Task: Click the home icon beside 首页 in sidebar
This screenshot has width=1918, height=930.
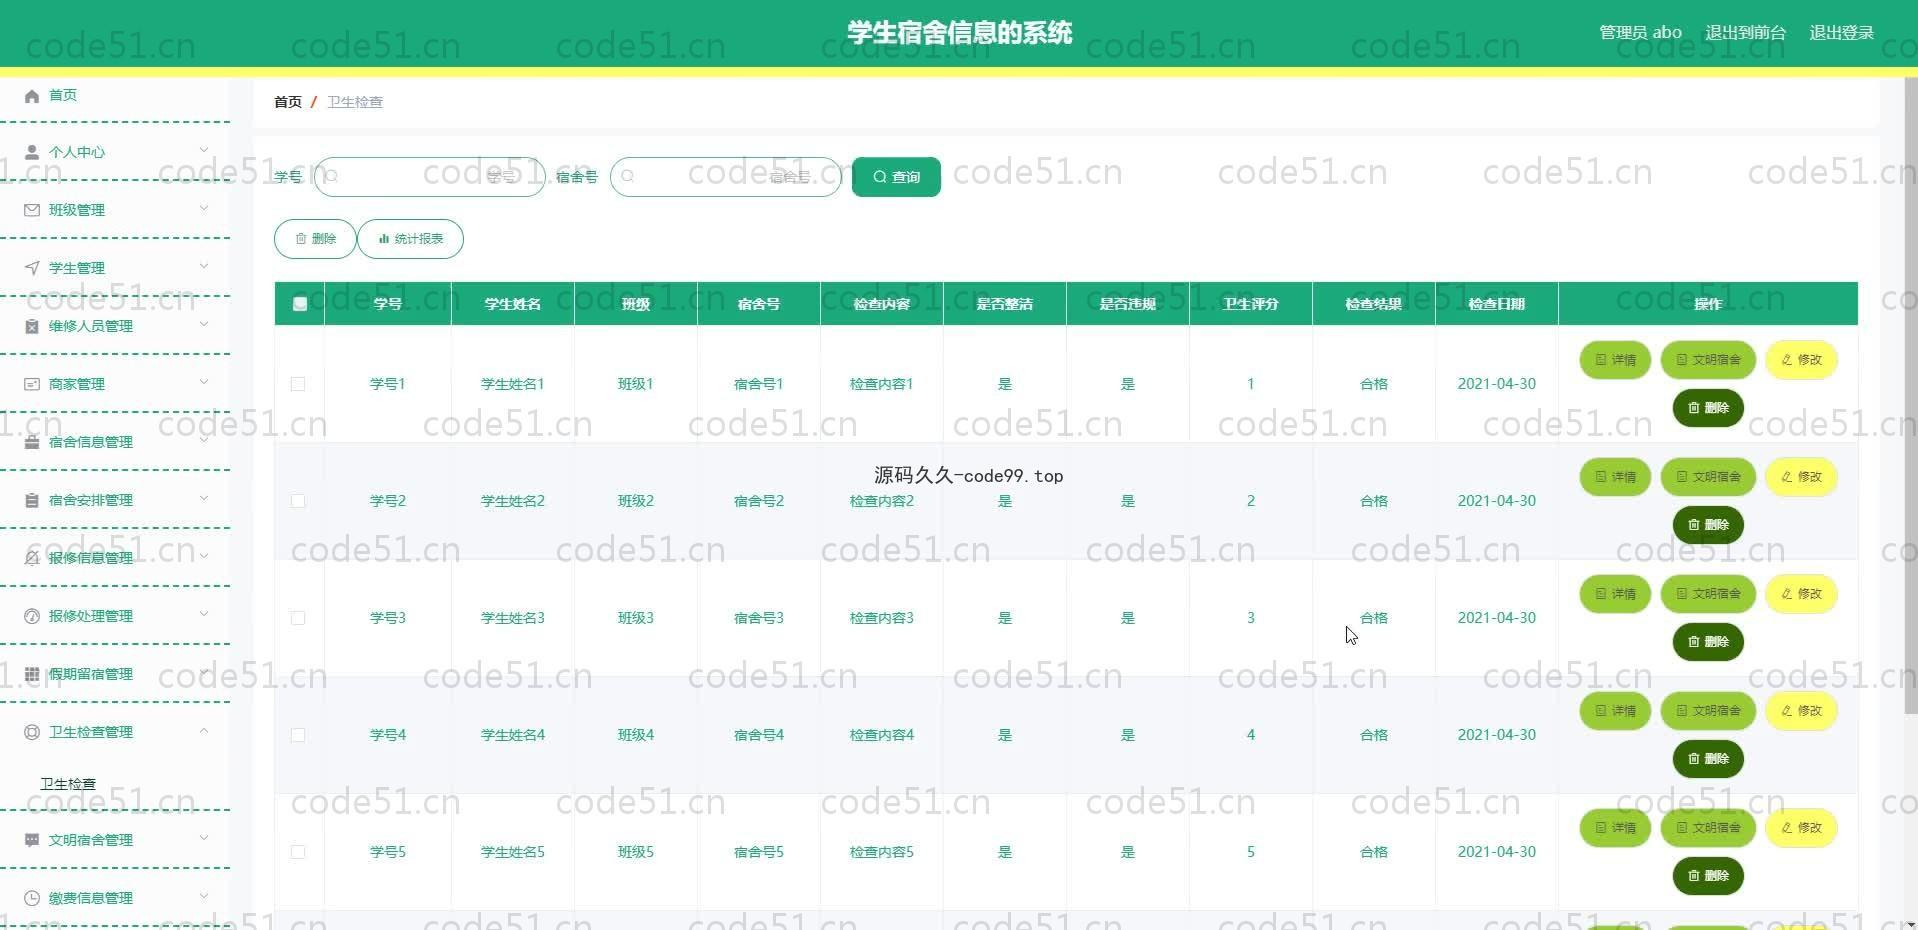Action: (32, 96)
